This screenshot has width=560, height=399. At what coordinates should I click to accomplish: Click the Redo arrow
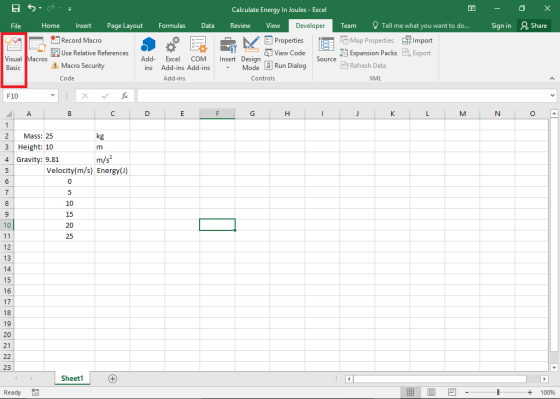52,8
